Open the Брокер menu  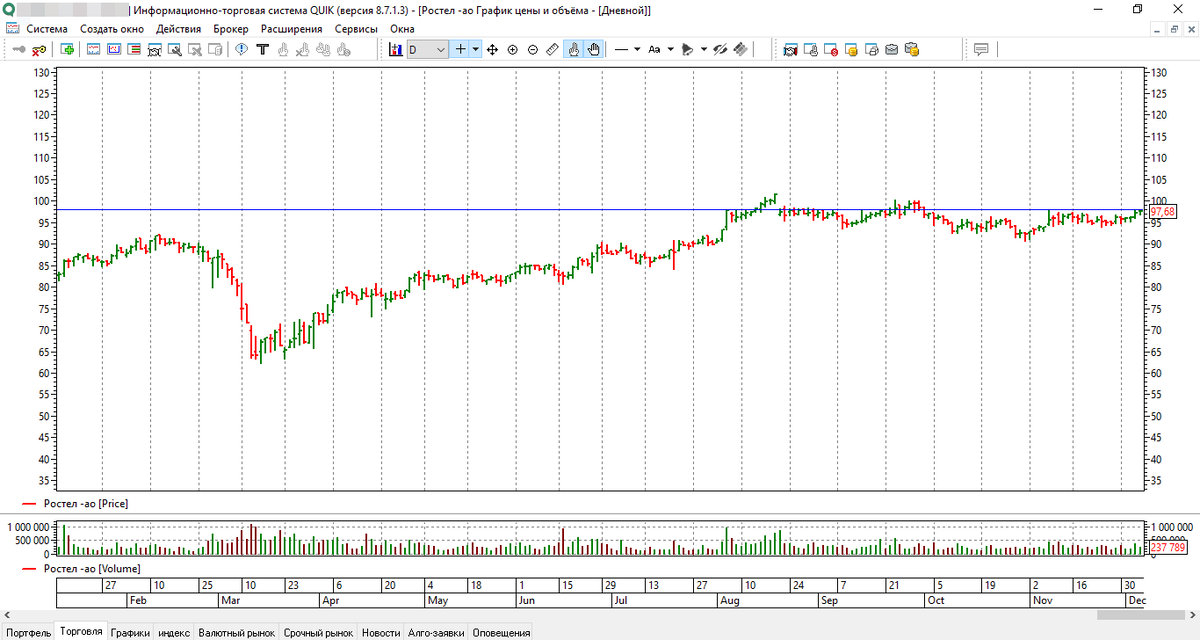pos(231,29)
